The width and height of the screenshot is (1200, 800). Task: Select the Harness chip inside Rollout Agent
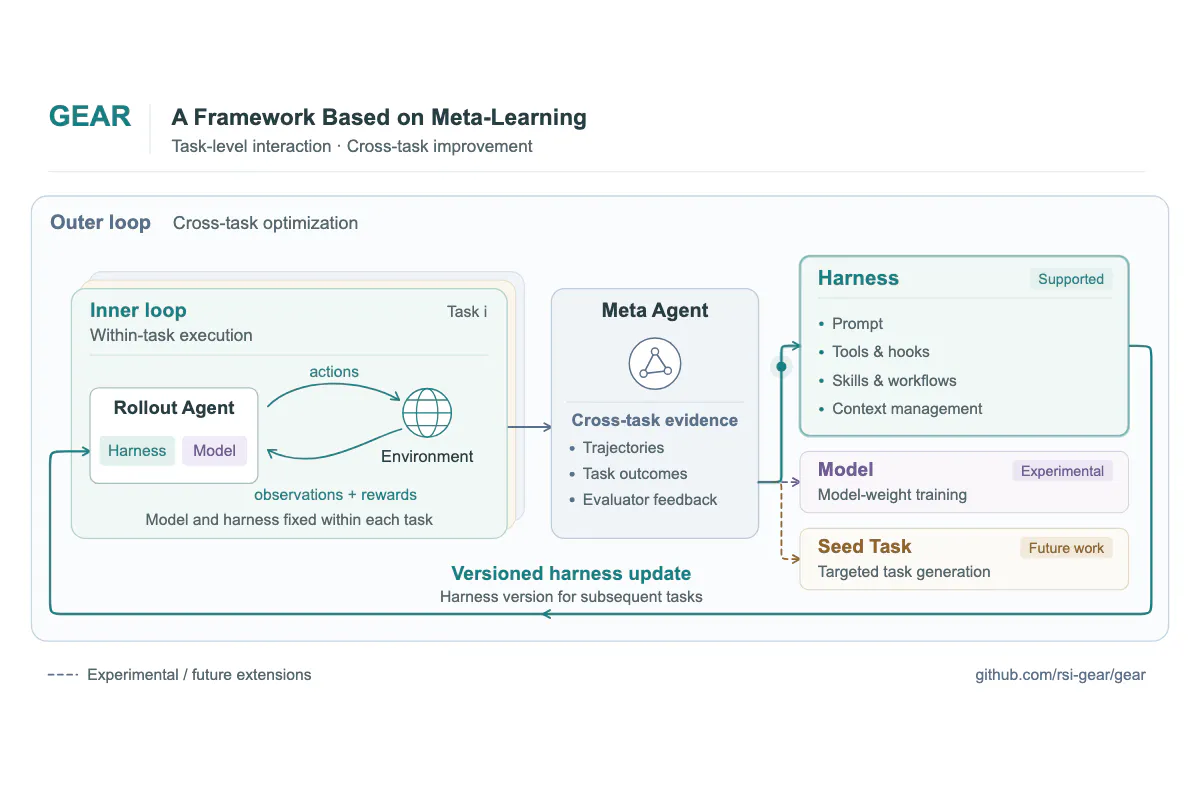click(137, 451)
